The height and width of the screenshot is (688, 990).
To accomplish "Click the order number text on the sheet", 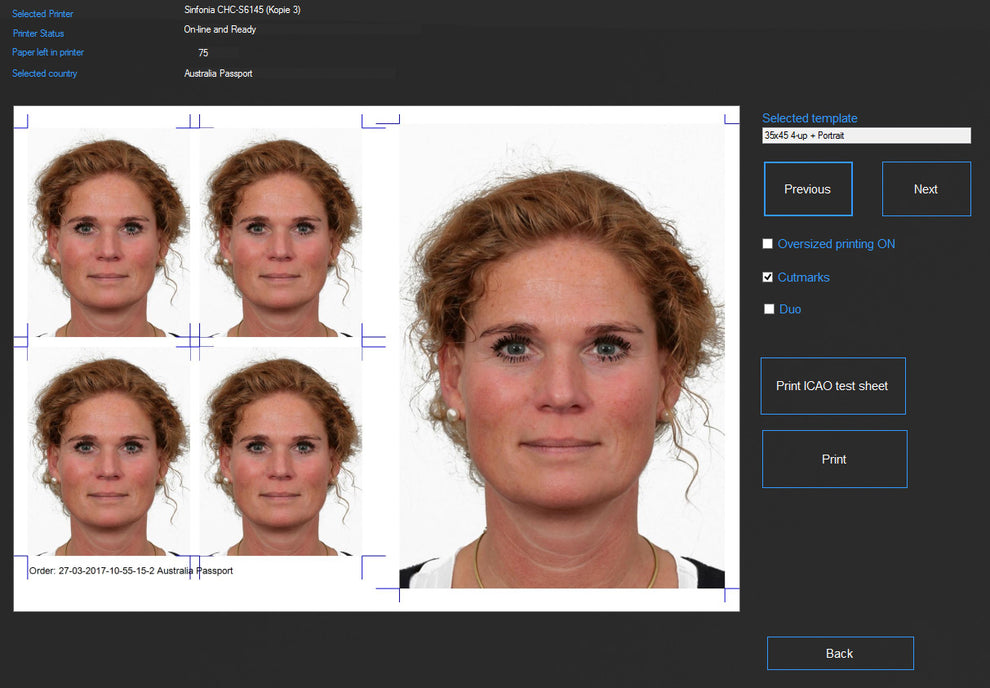I will [x=130, y=570].
